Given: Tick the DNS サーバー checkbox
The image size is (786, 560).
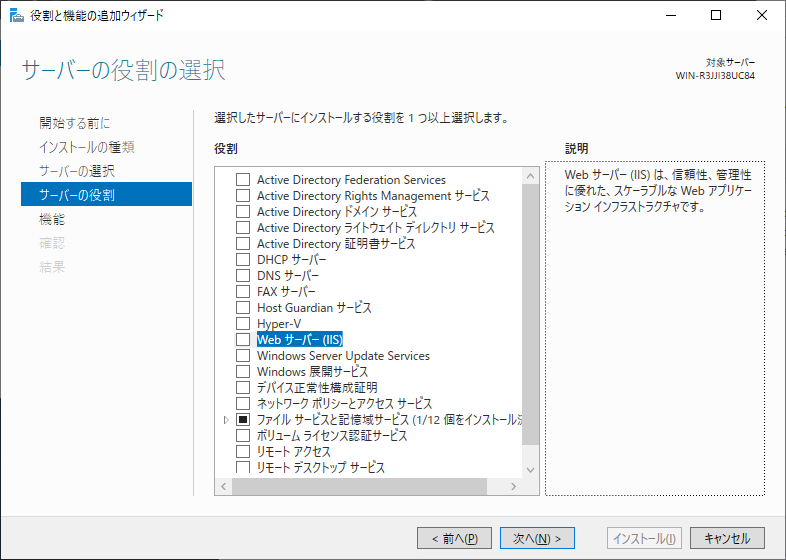Looking at the screenshot, I should tap(242, 276).
